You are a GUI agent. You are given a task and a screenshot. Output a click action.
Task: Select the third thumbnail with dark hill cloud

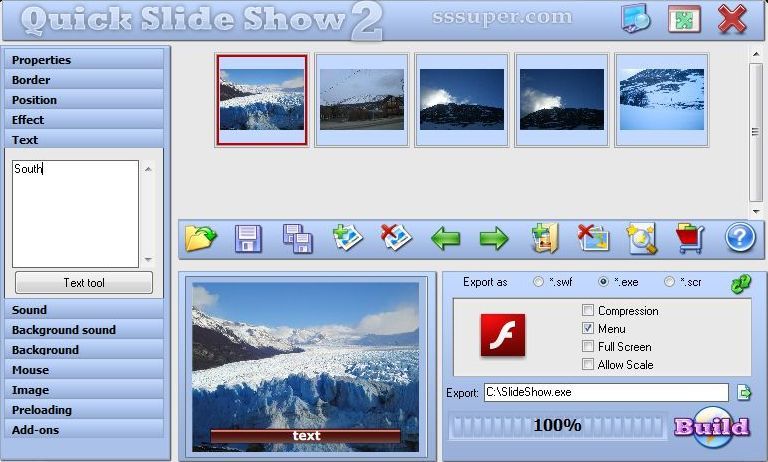(462, 100)
